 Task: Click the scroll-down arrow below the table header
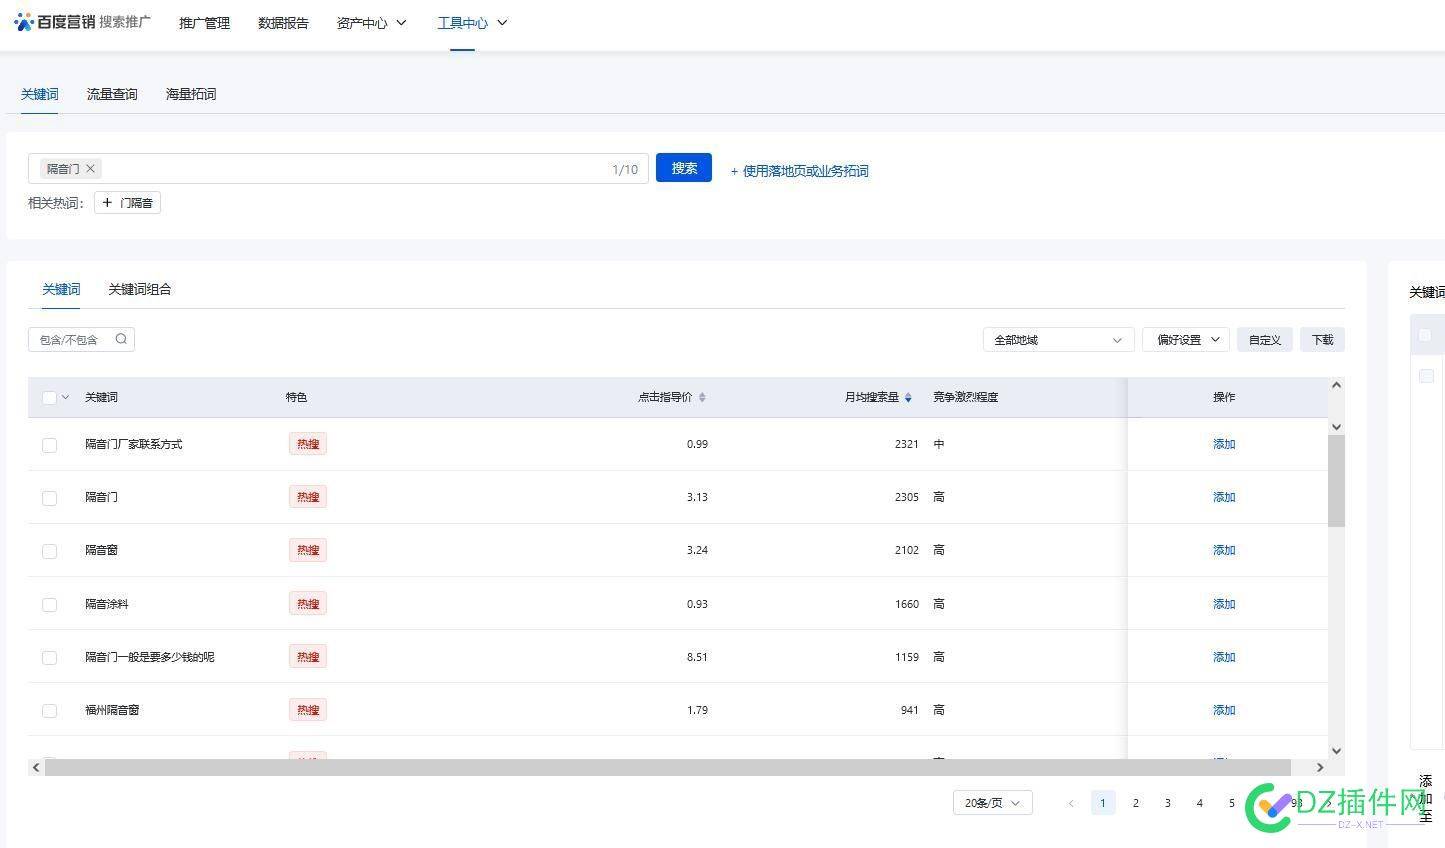click(x=1336, y=427)
